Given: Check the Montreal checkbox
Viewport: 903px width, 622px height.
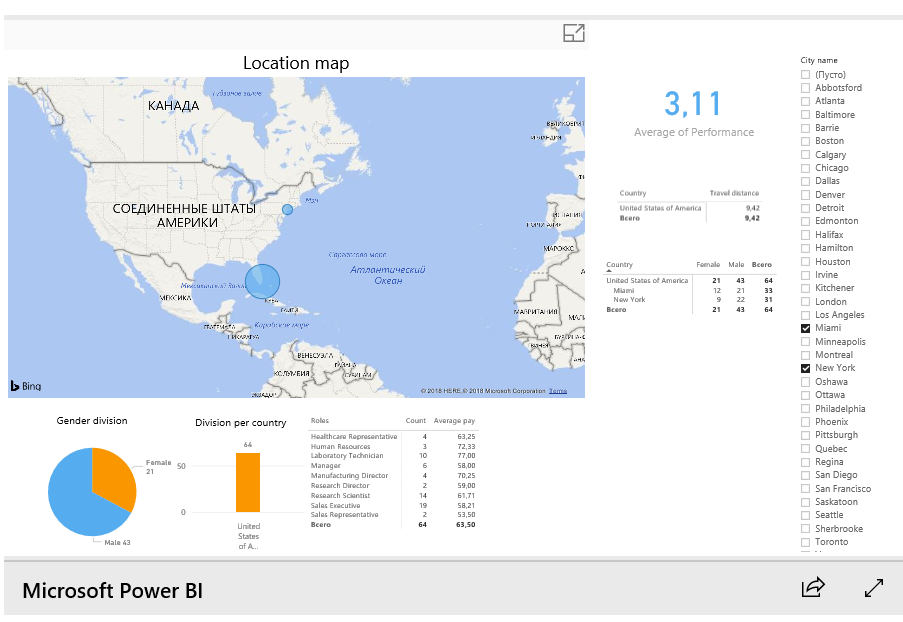Looking at the screenshot, I should (806, 355).
